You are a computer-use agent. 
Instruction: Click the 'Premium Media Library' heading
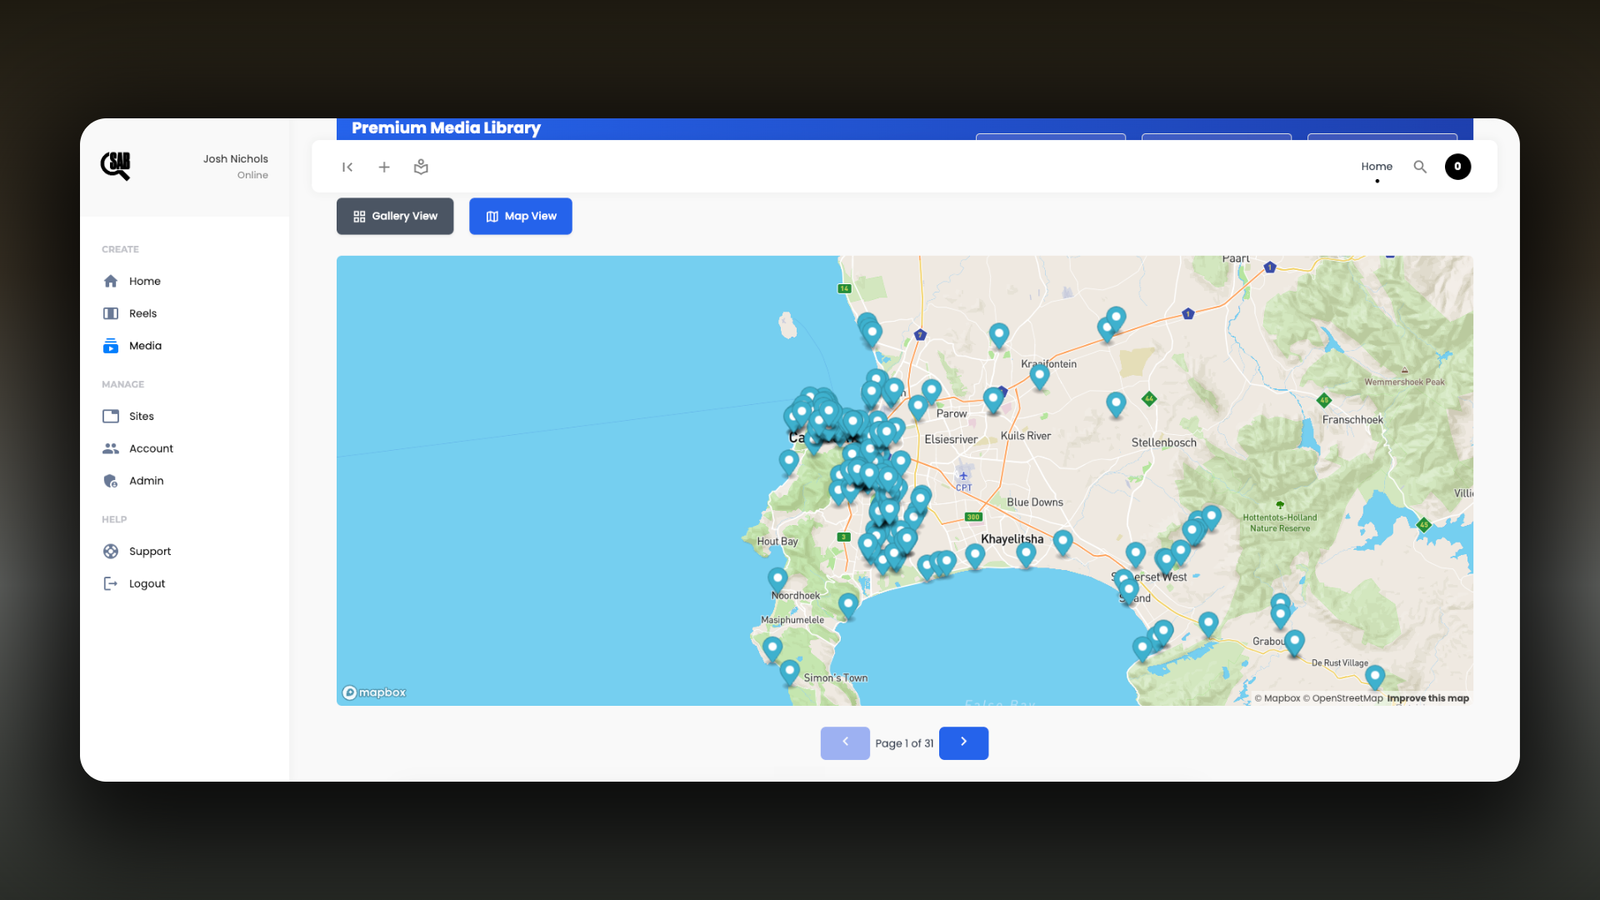pyautogui.click(x=446, y=128)
